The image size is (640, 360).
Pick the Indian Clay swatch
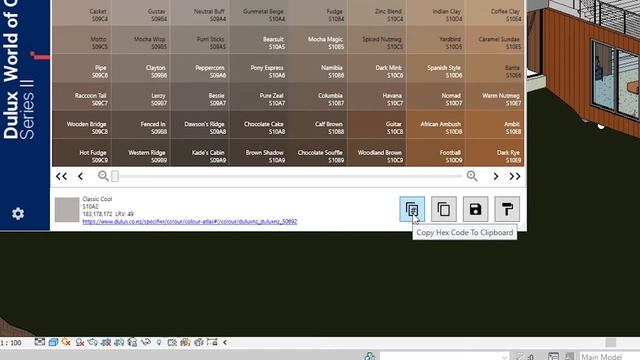click(x=436, y=13)
